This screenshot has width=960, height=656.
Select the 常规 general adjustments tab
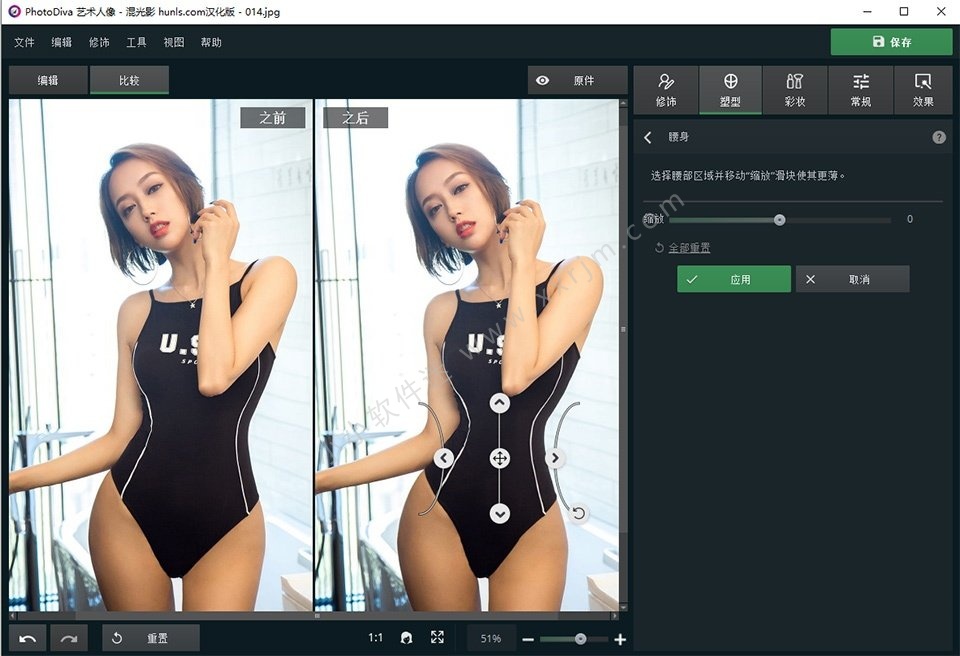click(x=861, y=90)
